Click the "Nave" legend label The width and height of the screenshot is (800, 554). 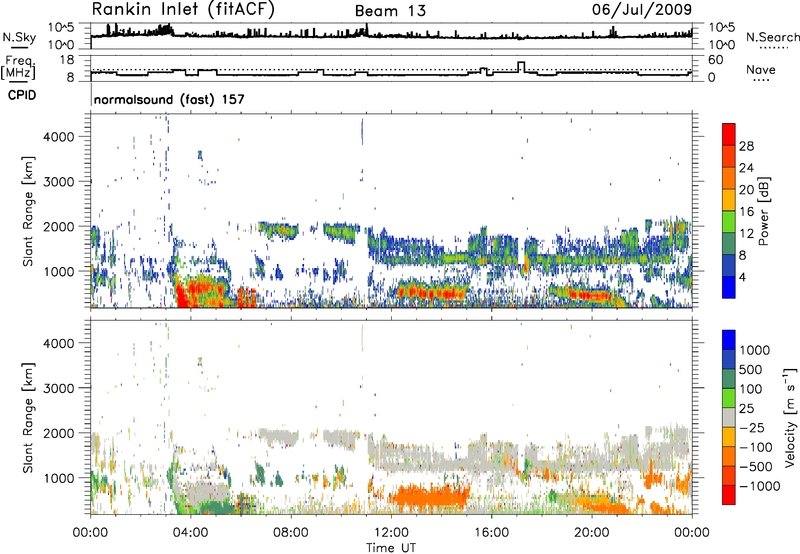click(x=761, y=69)
